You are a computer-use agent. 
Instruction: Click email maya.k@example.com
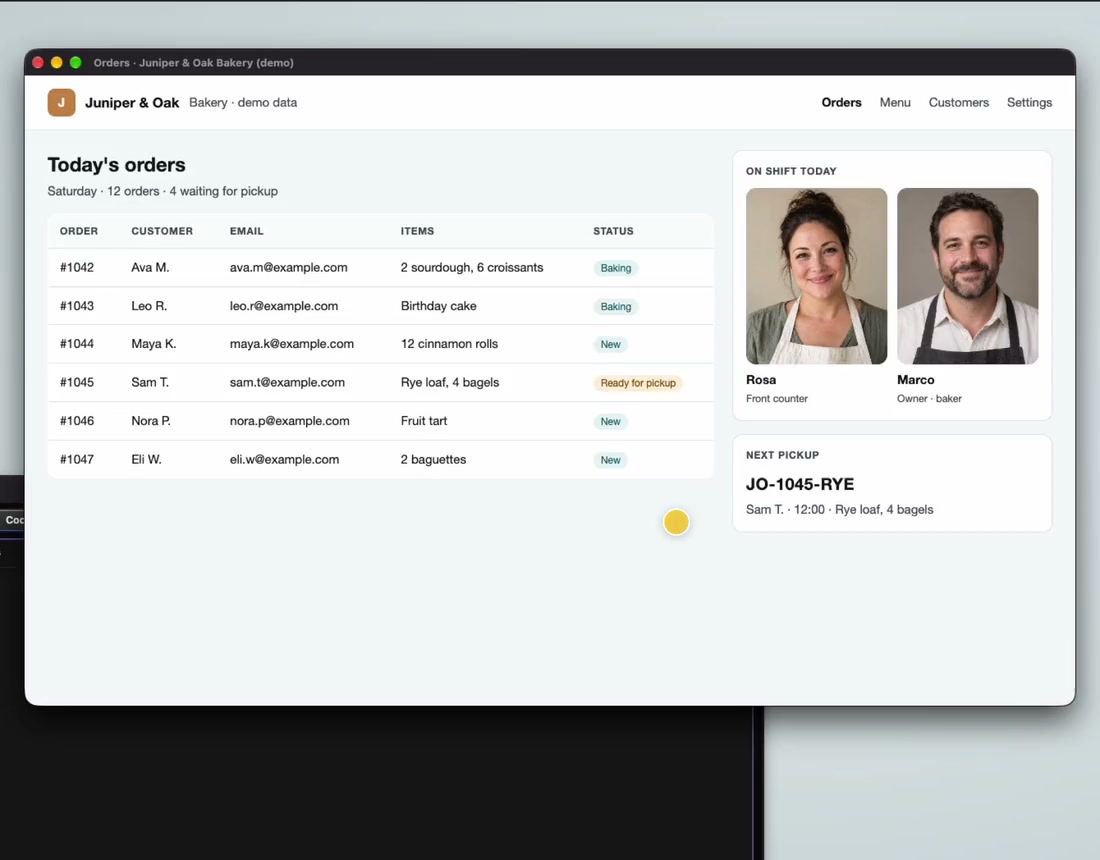point(292,344)
